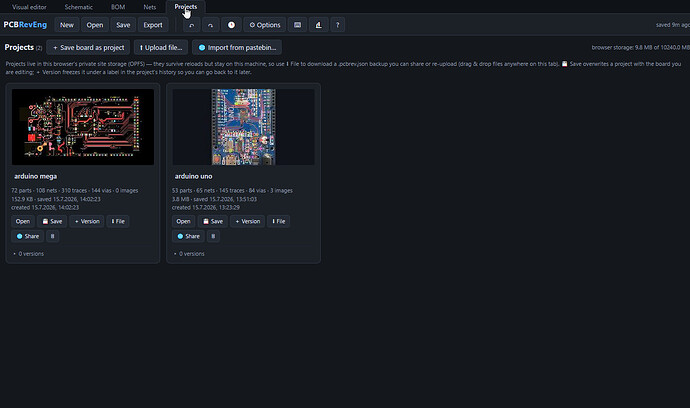Click the browser storage usage text
Image resolution: width=690 pixels, height=408 pixels.
[x=640, y=48]
